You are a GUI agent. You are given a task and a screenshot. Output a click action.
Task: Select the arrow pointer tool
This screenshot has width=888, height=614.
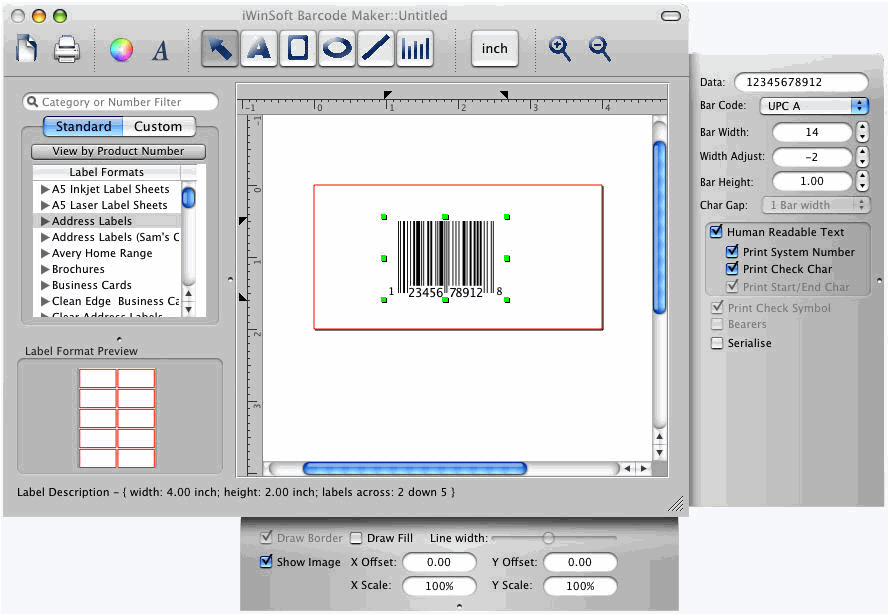[x=219, y=48]
